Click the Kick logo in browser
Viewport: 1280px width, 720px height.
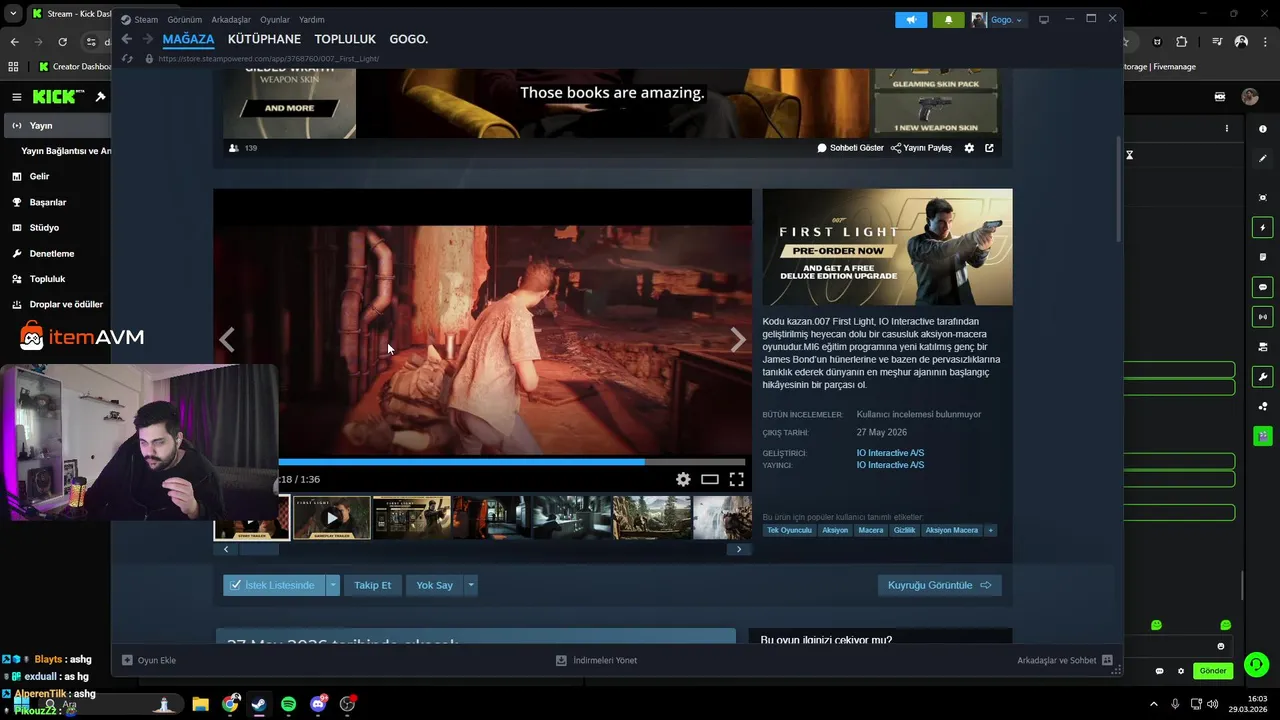56,97
